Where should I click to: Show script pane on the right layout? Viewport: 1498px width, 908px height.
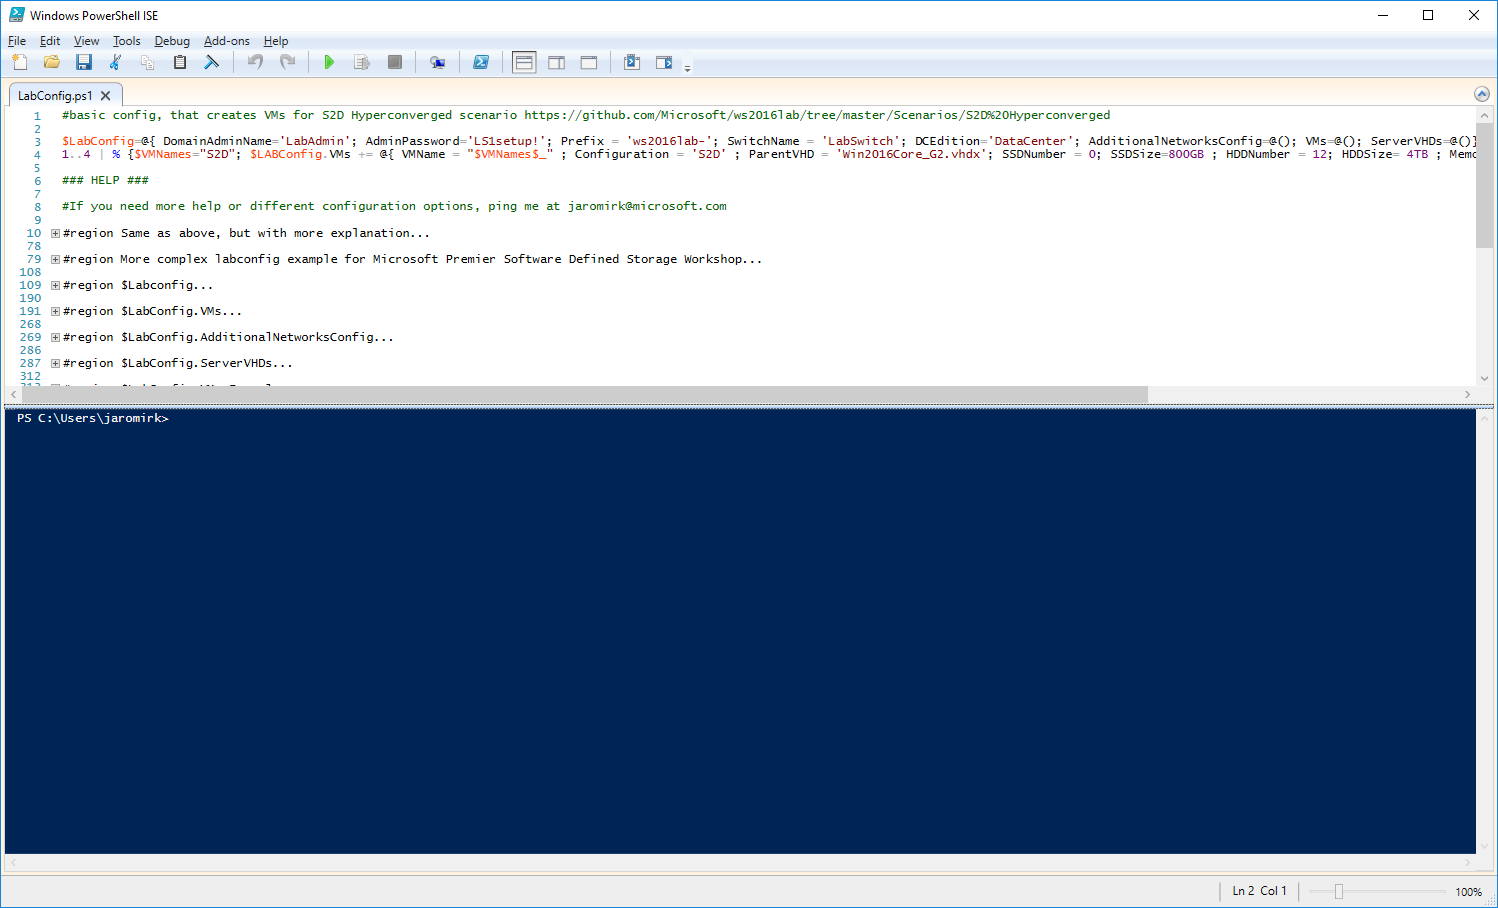pyautogui.click(x=557, y=62)
